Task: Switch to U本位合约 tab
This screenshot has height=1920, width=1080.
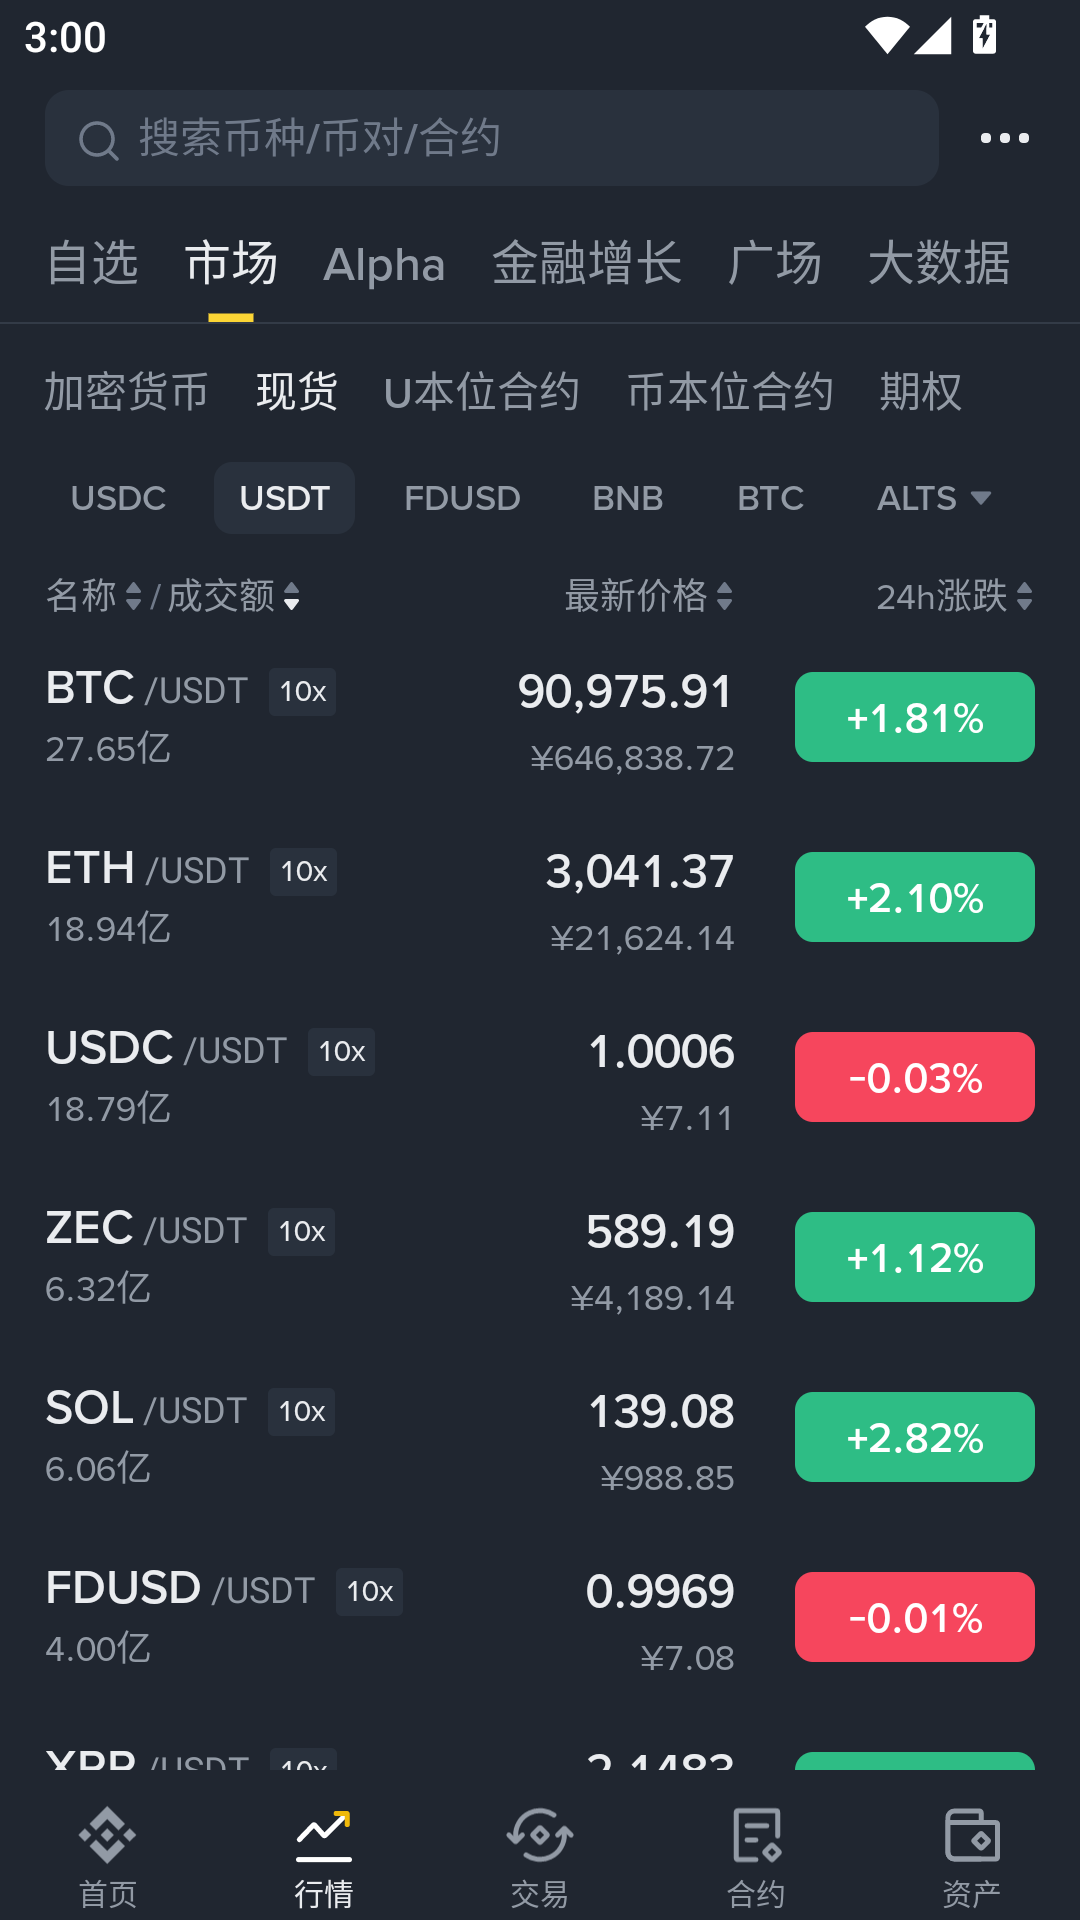Action: (481, 391)
